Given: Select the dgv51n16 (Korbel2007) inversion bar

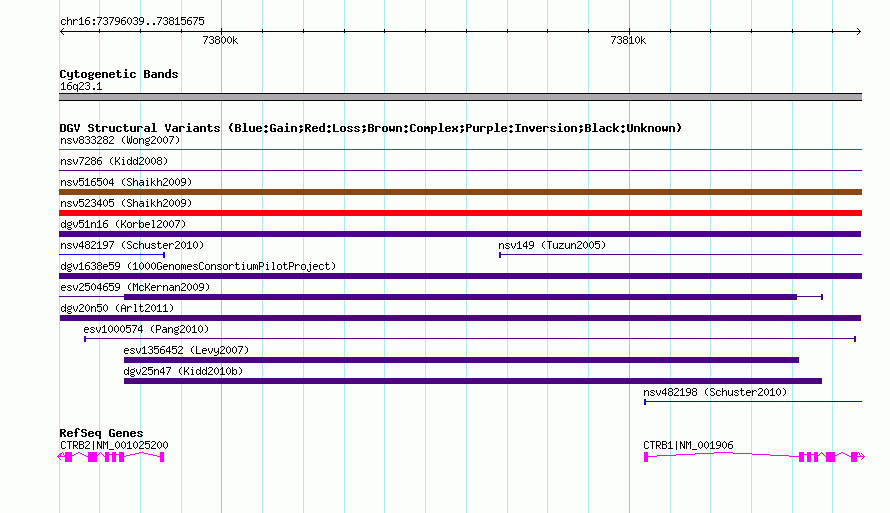Looking at the screenshot, I should (460, 234).
